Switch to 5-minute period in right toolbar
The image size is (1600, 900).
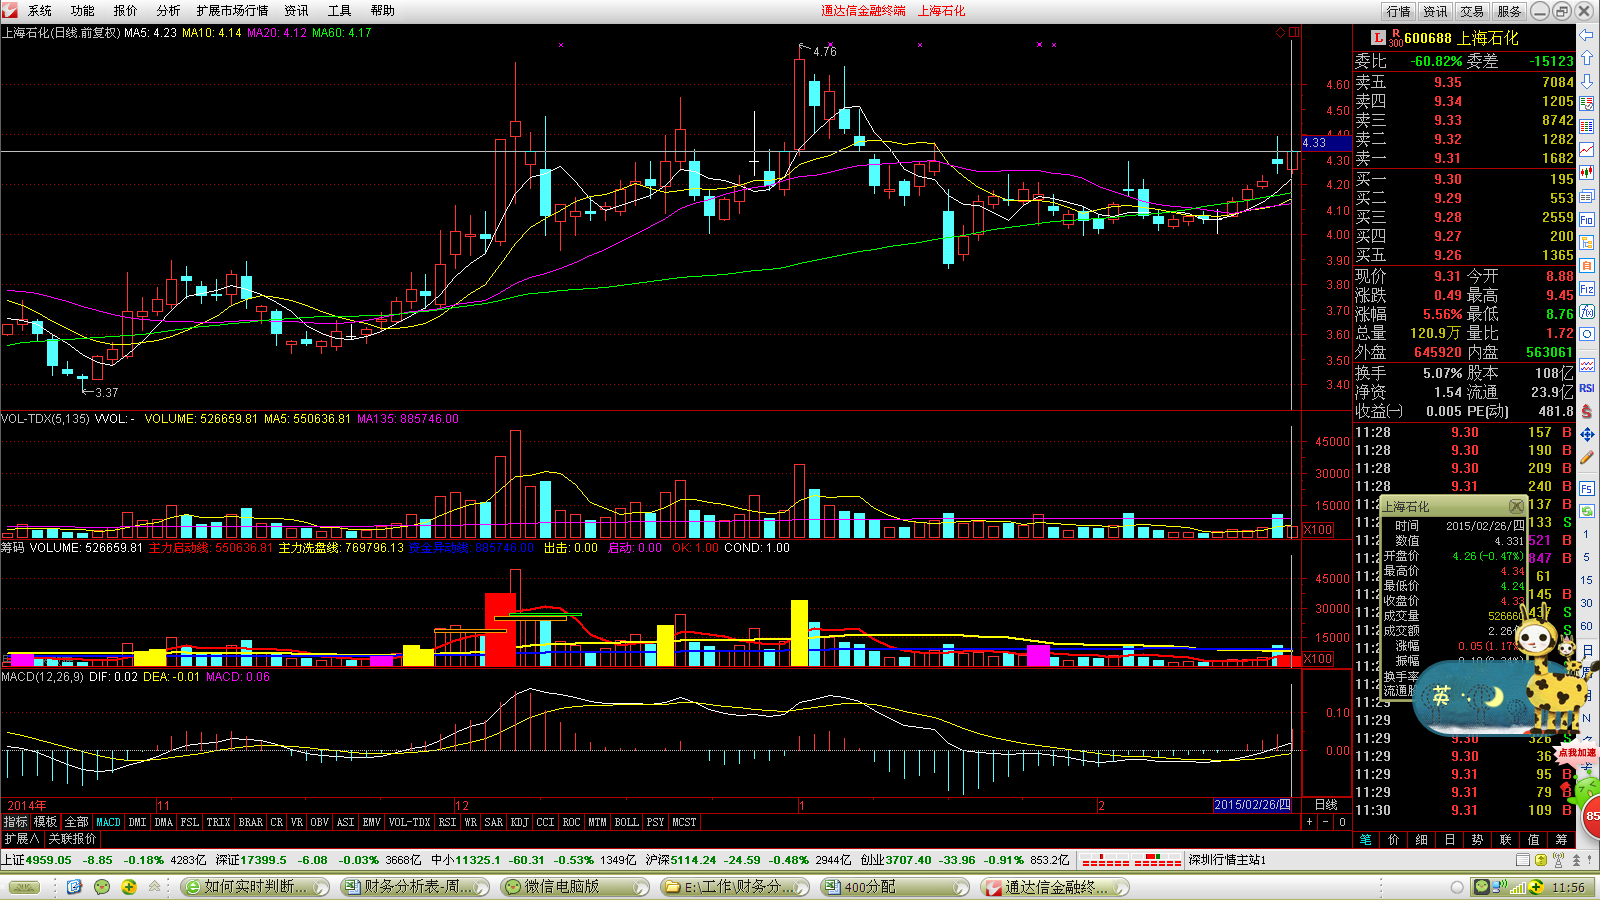(1587, 557)
